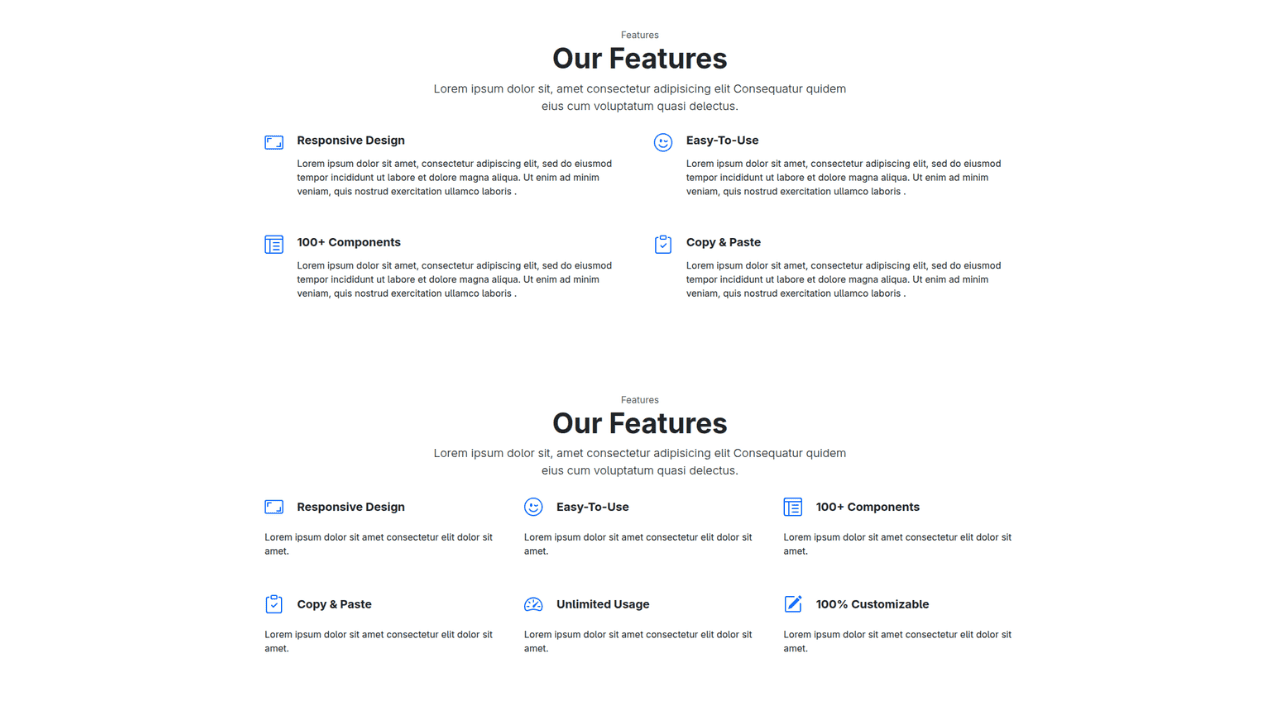The width and height of the screenshot is (1280, 720).
Task: Click the list icon next to lower 100+ Components
Action: (x=793, y=507)
